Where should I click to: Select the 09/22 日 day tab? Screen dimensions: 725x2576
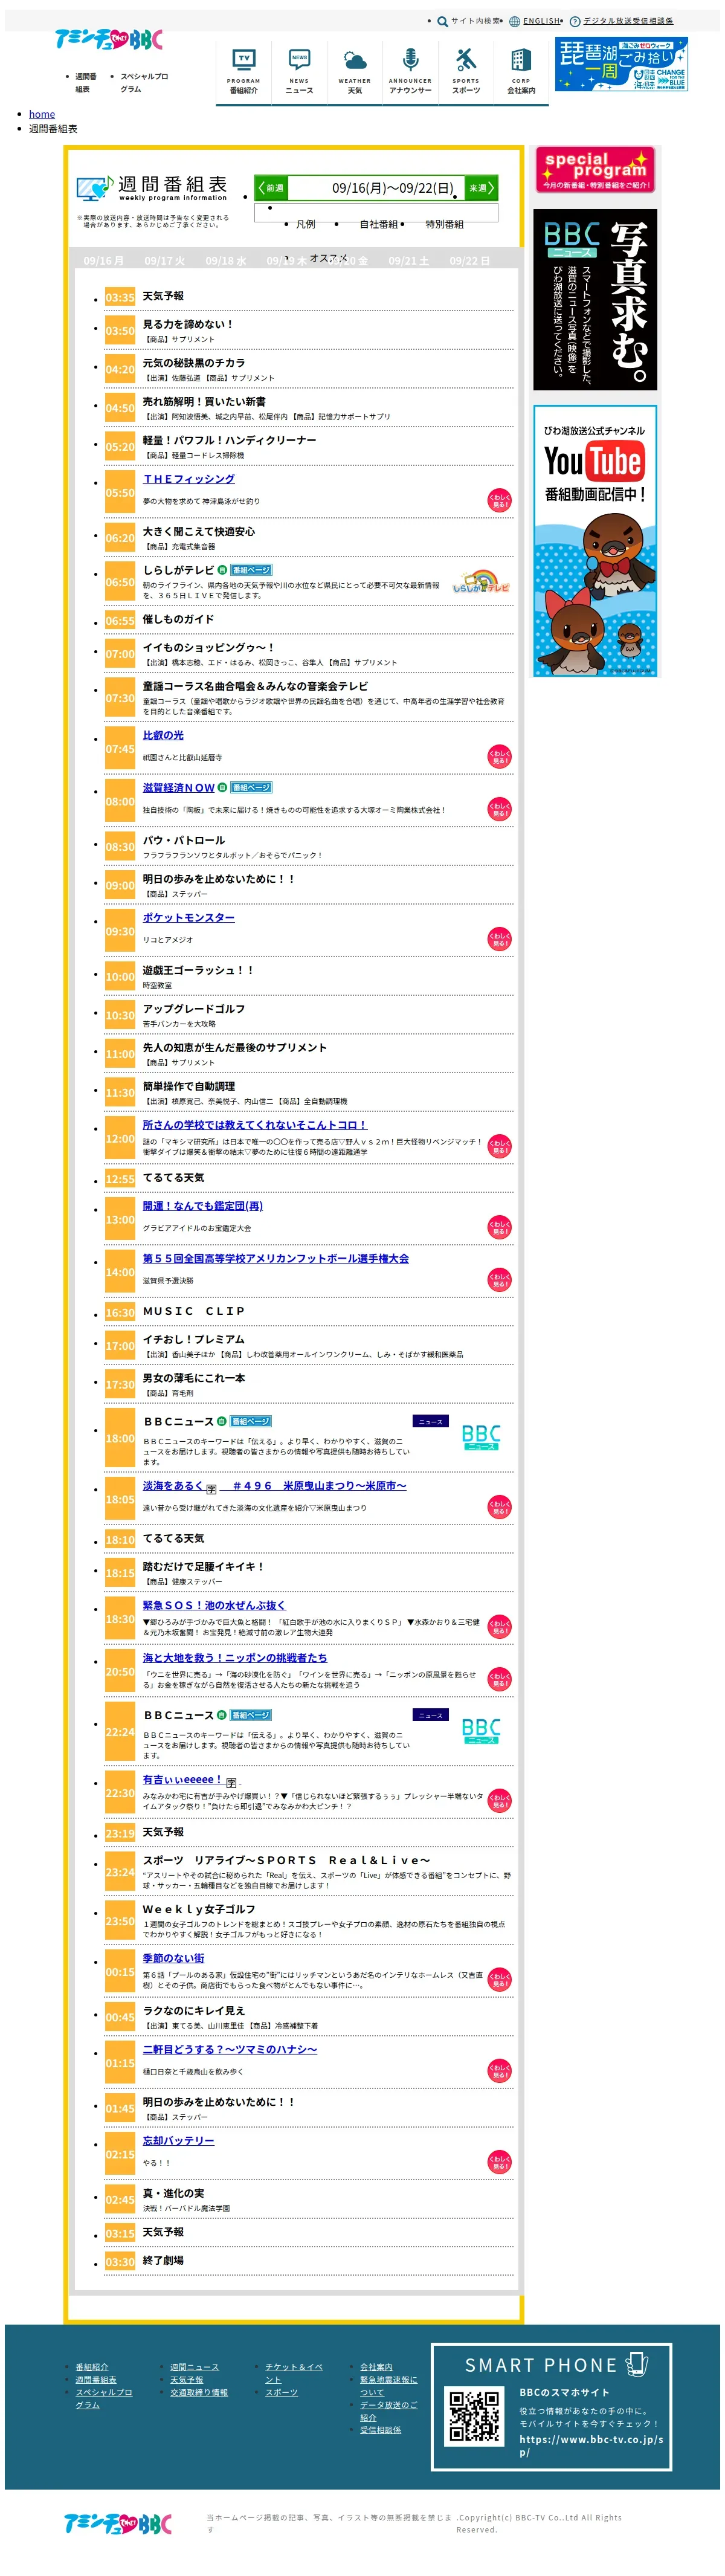click(470, 260)
